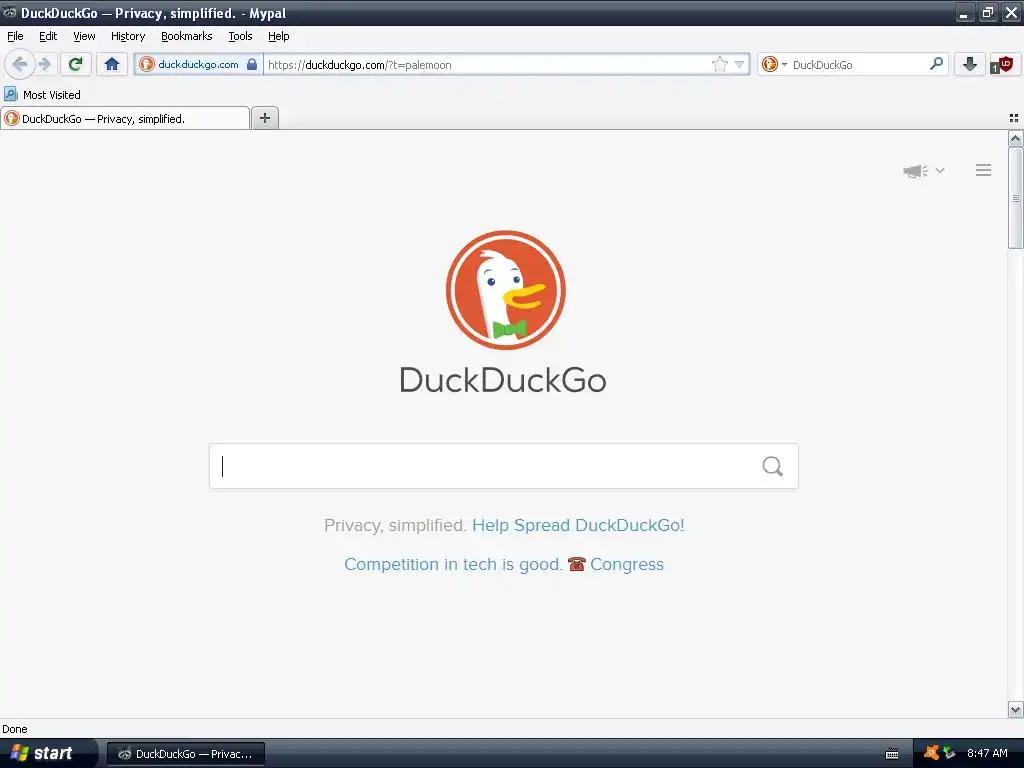Open the search engine selector dropdown
Viewport: 1024px width, 768px height.
click(775, 64)
